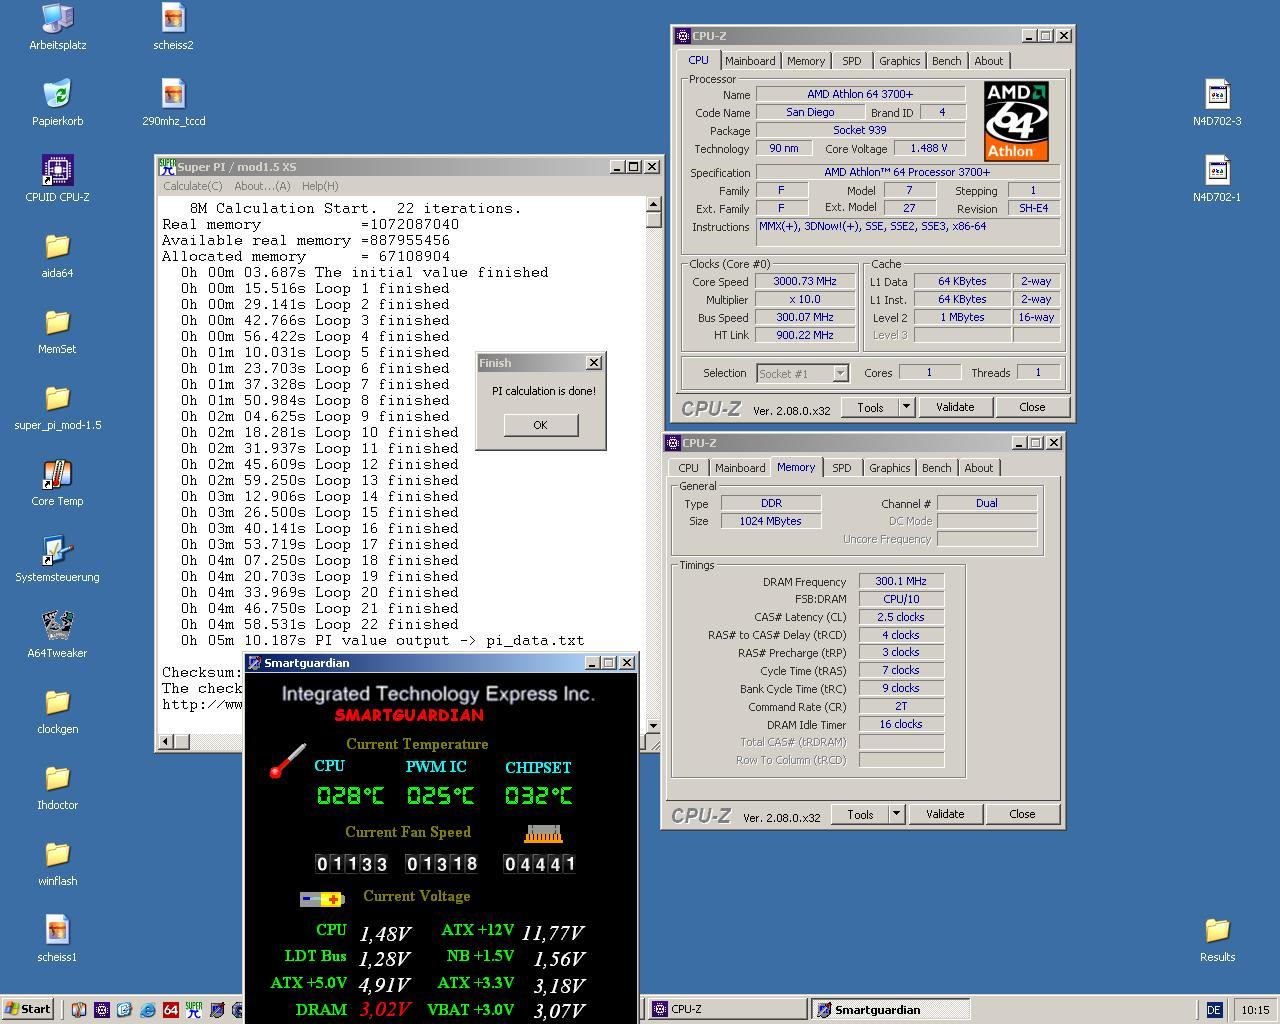Click the Command Rate value 2T
The height and width of the screenshot is (1024, 1280).
pos(901,706)
